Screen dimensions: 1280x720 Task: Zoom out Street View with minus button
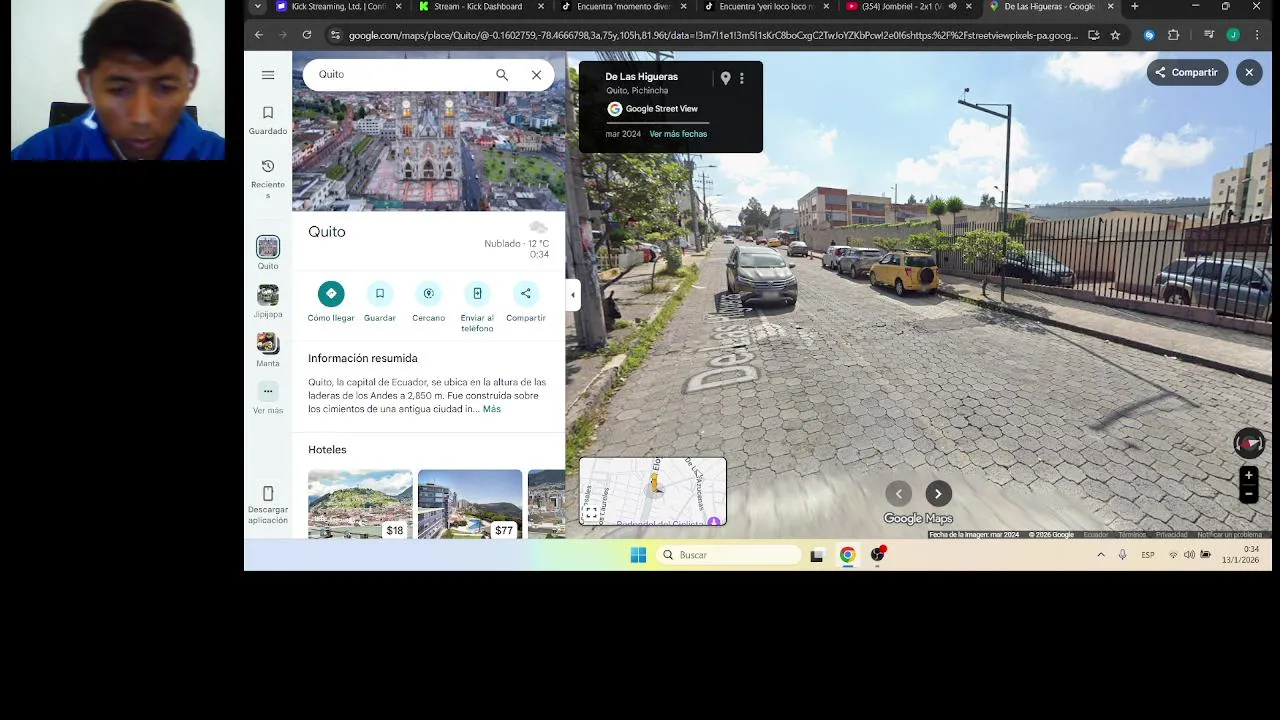[x=1248, y=494]
